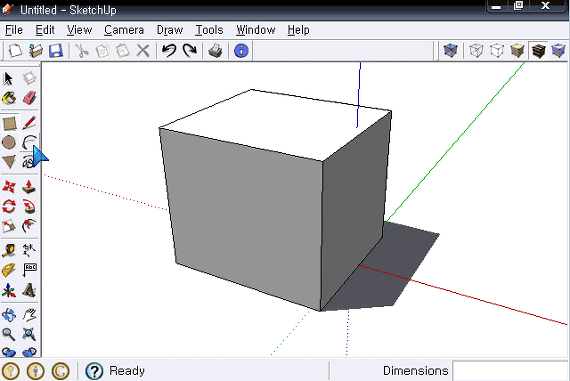Switch to Shaded with Textures display mode
The width and height of the screenshot is (570, 381).
click(538, 51)
